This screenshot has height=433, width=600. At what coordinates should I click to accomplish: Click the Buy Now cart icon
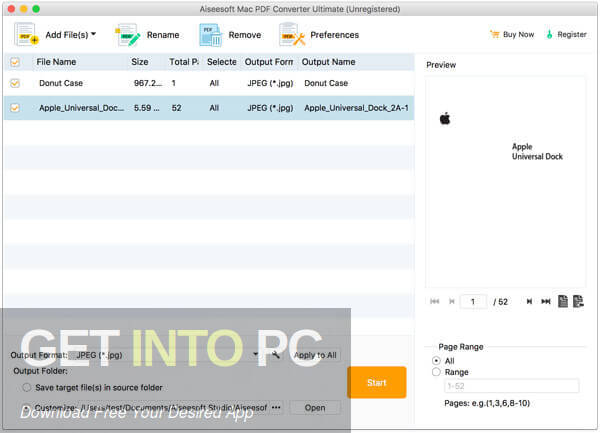click(494, 34)
